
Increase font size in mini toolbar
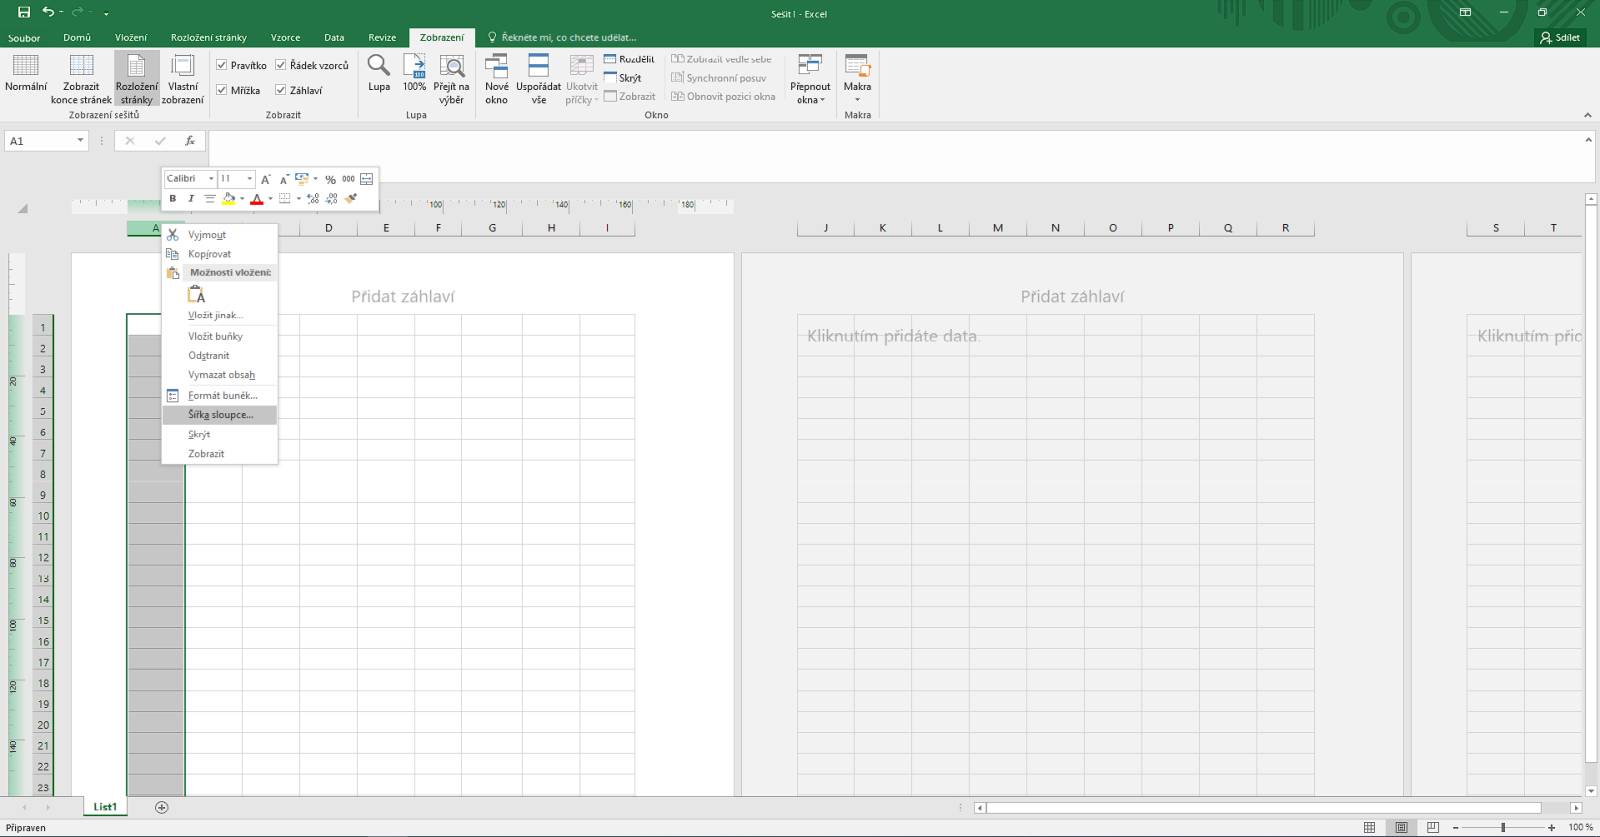[x=266, y=179]
